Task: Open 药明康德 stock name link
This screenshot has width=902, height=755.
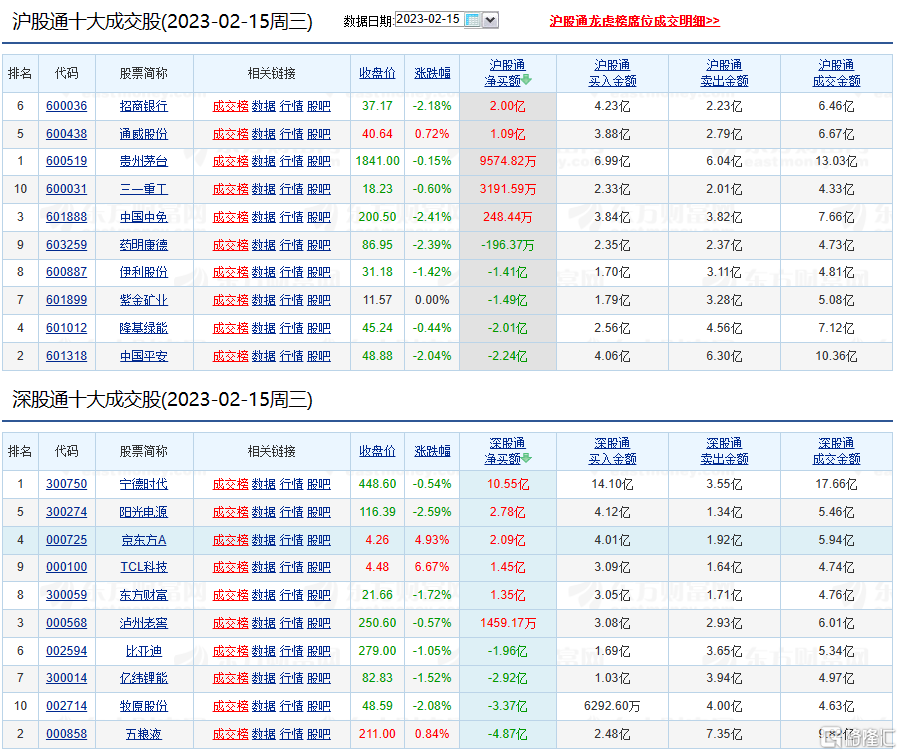Action: coord(144,245)
